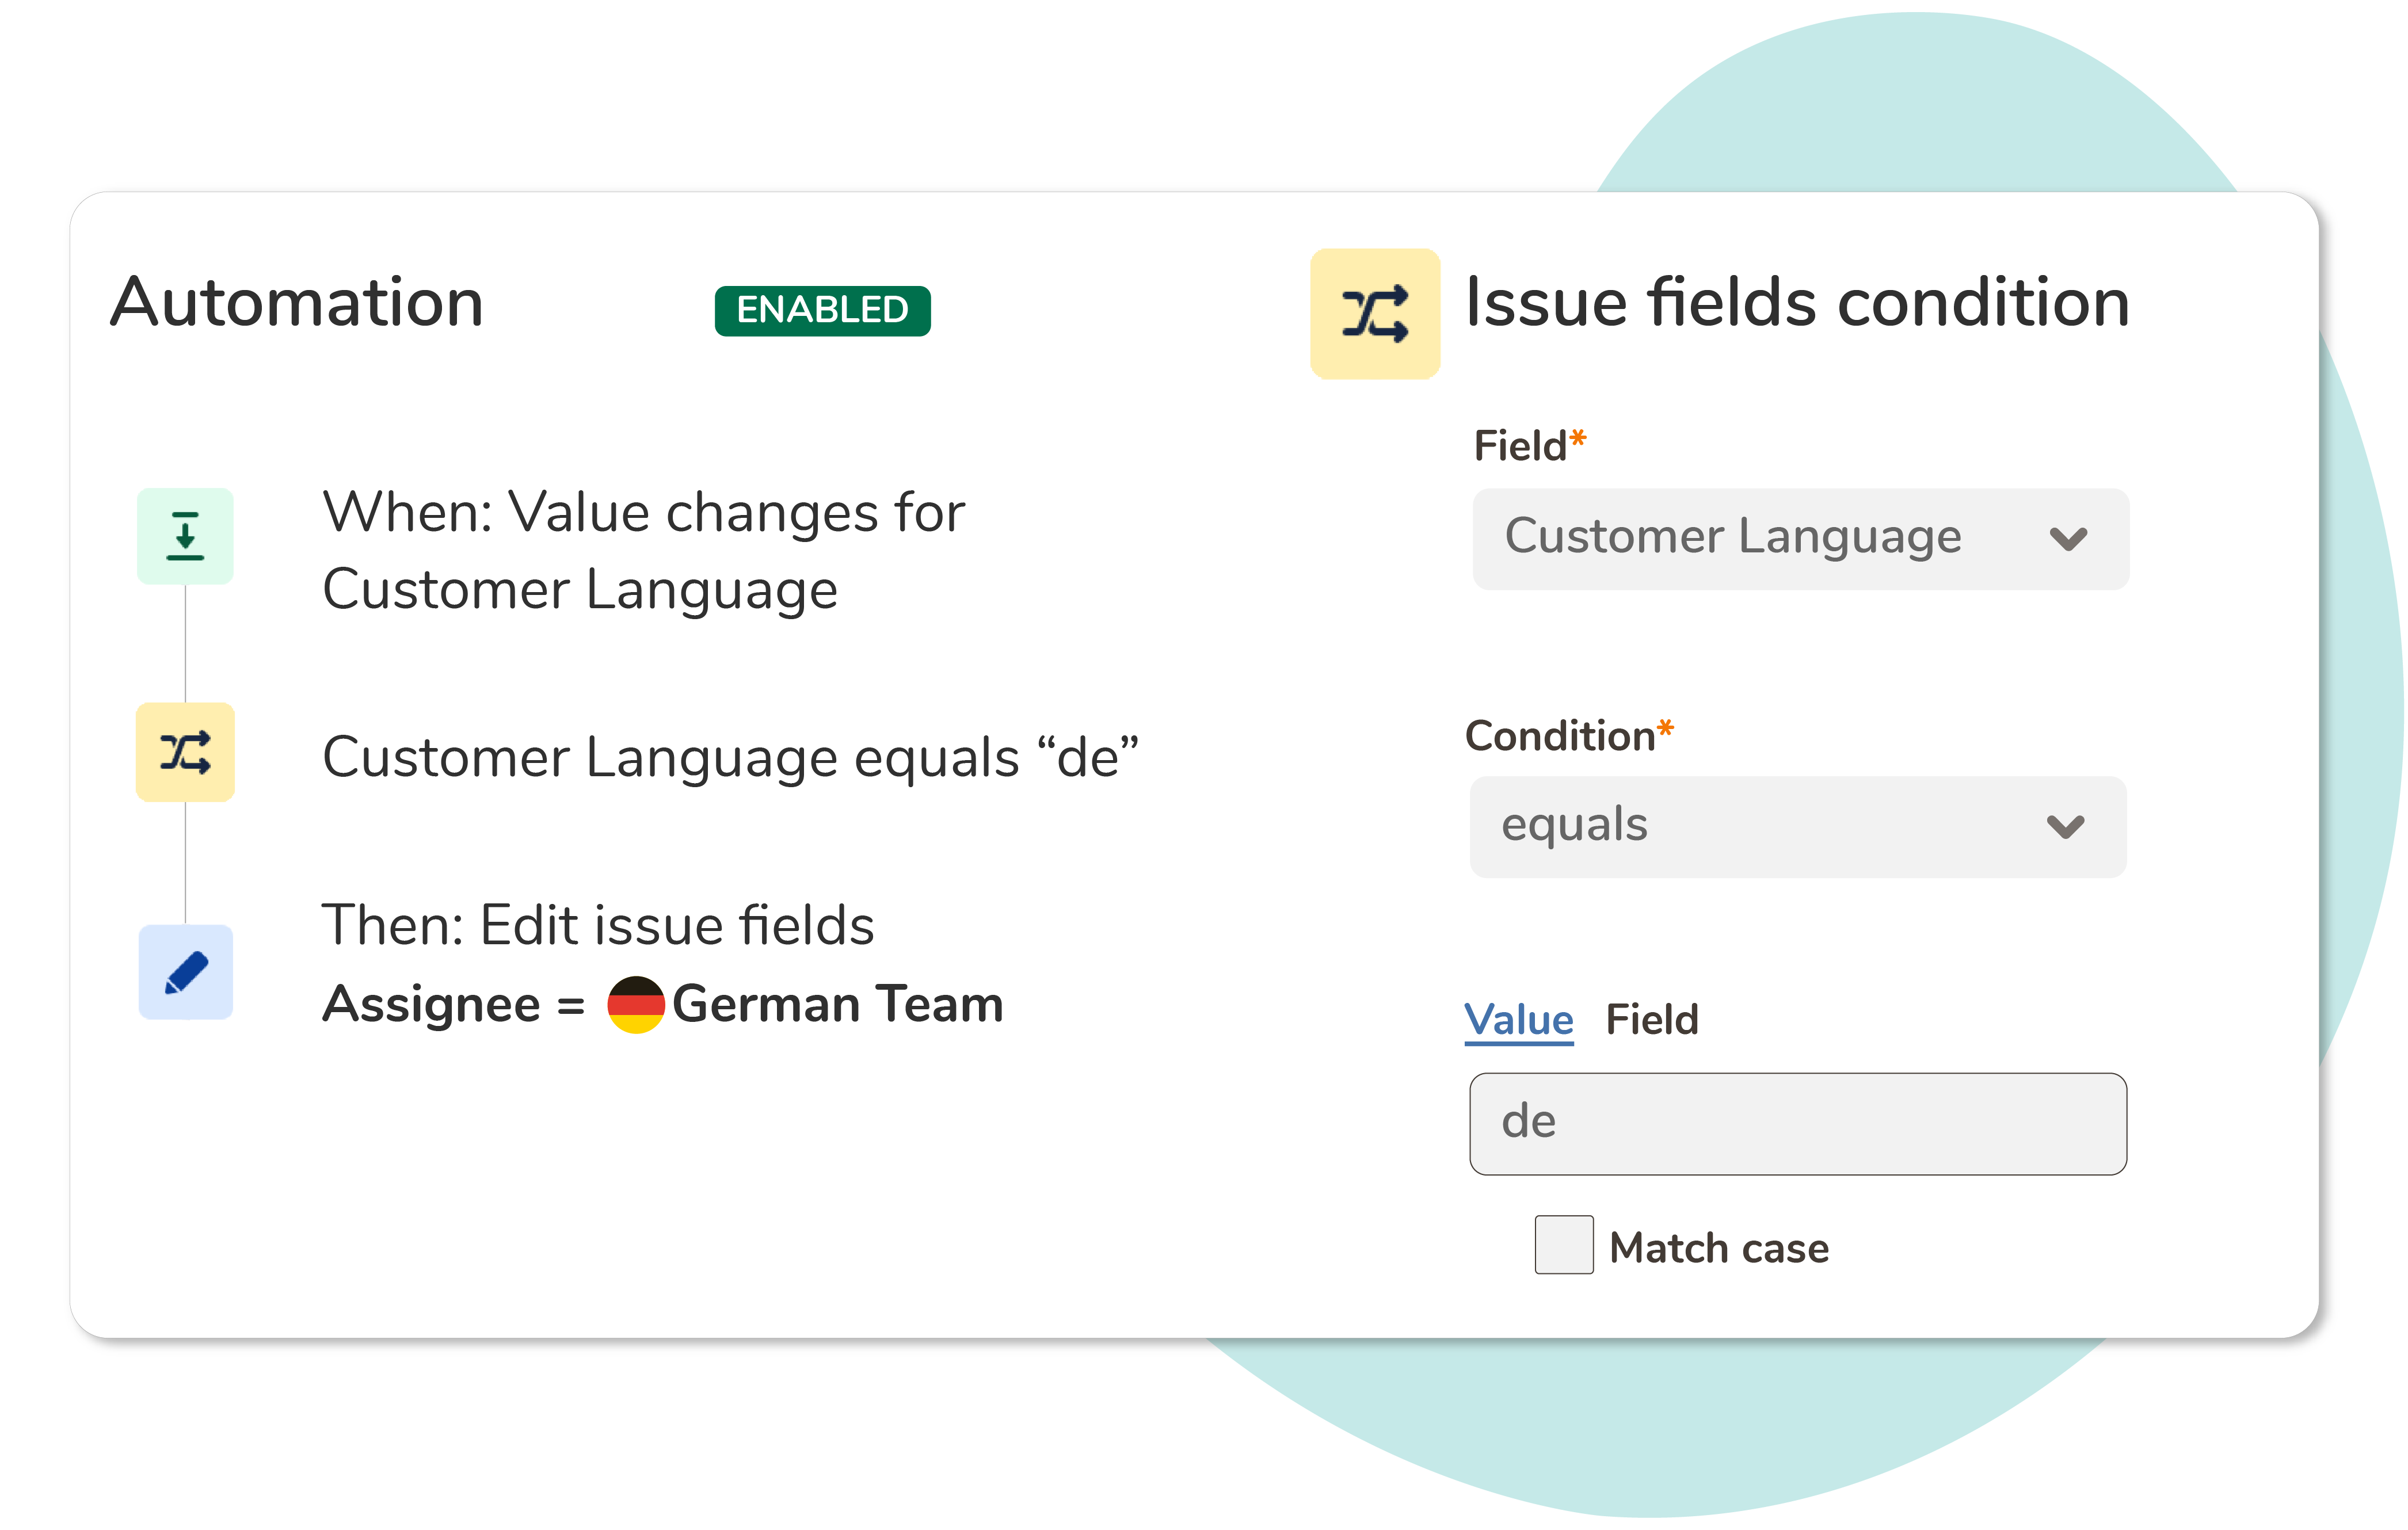The width and height of the screenshot is (2408, 1530).
Task: Click the Match case label
Action: click(x=1719, y=1248)
